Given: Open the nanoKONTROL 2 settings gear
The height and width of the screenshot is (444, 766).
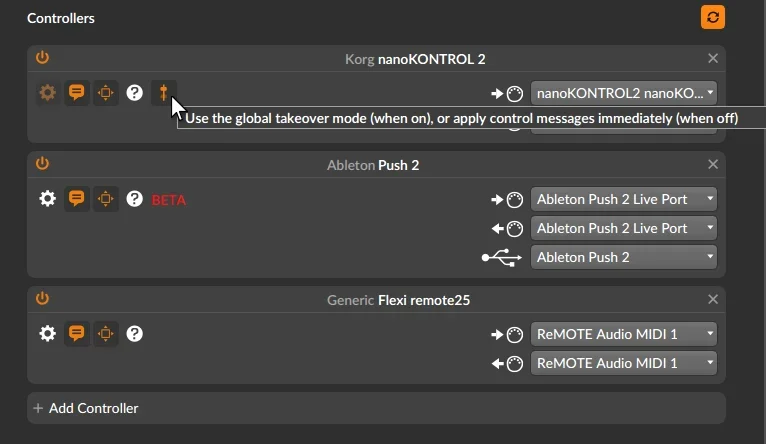Looking at the screenshot, I should click(x=47, y=93).
